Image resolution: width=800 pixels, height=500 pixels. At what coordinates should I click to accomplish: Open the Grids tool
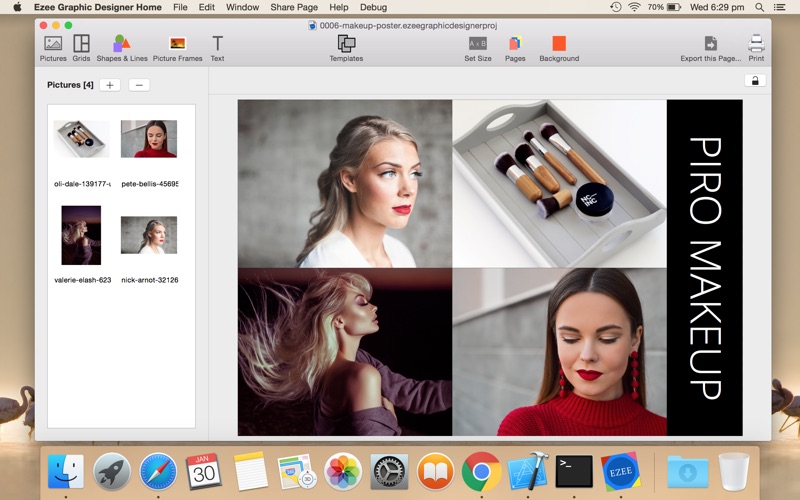pyautogui.click(x=81, y=48)
